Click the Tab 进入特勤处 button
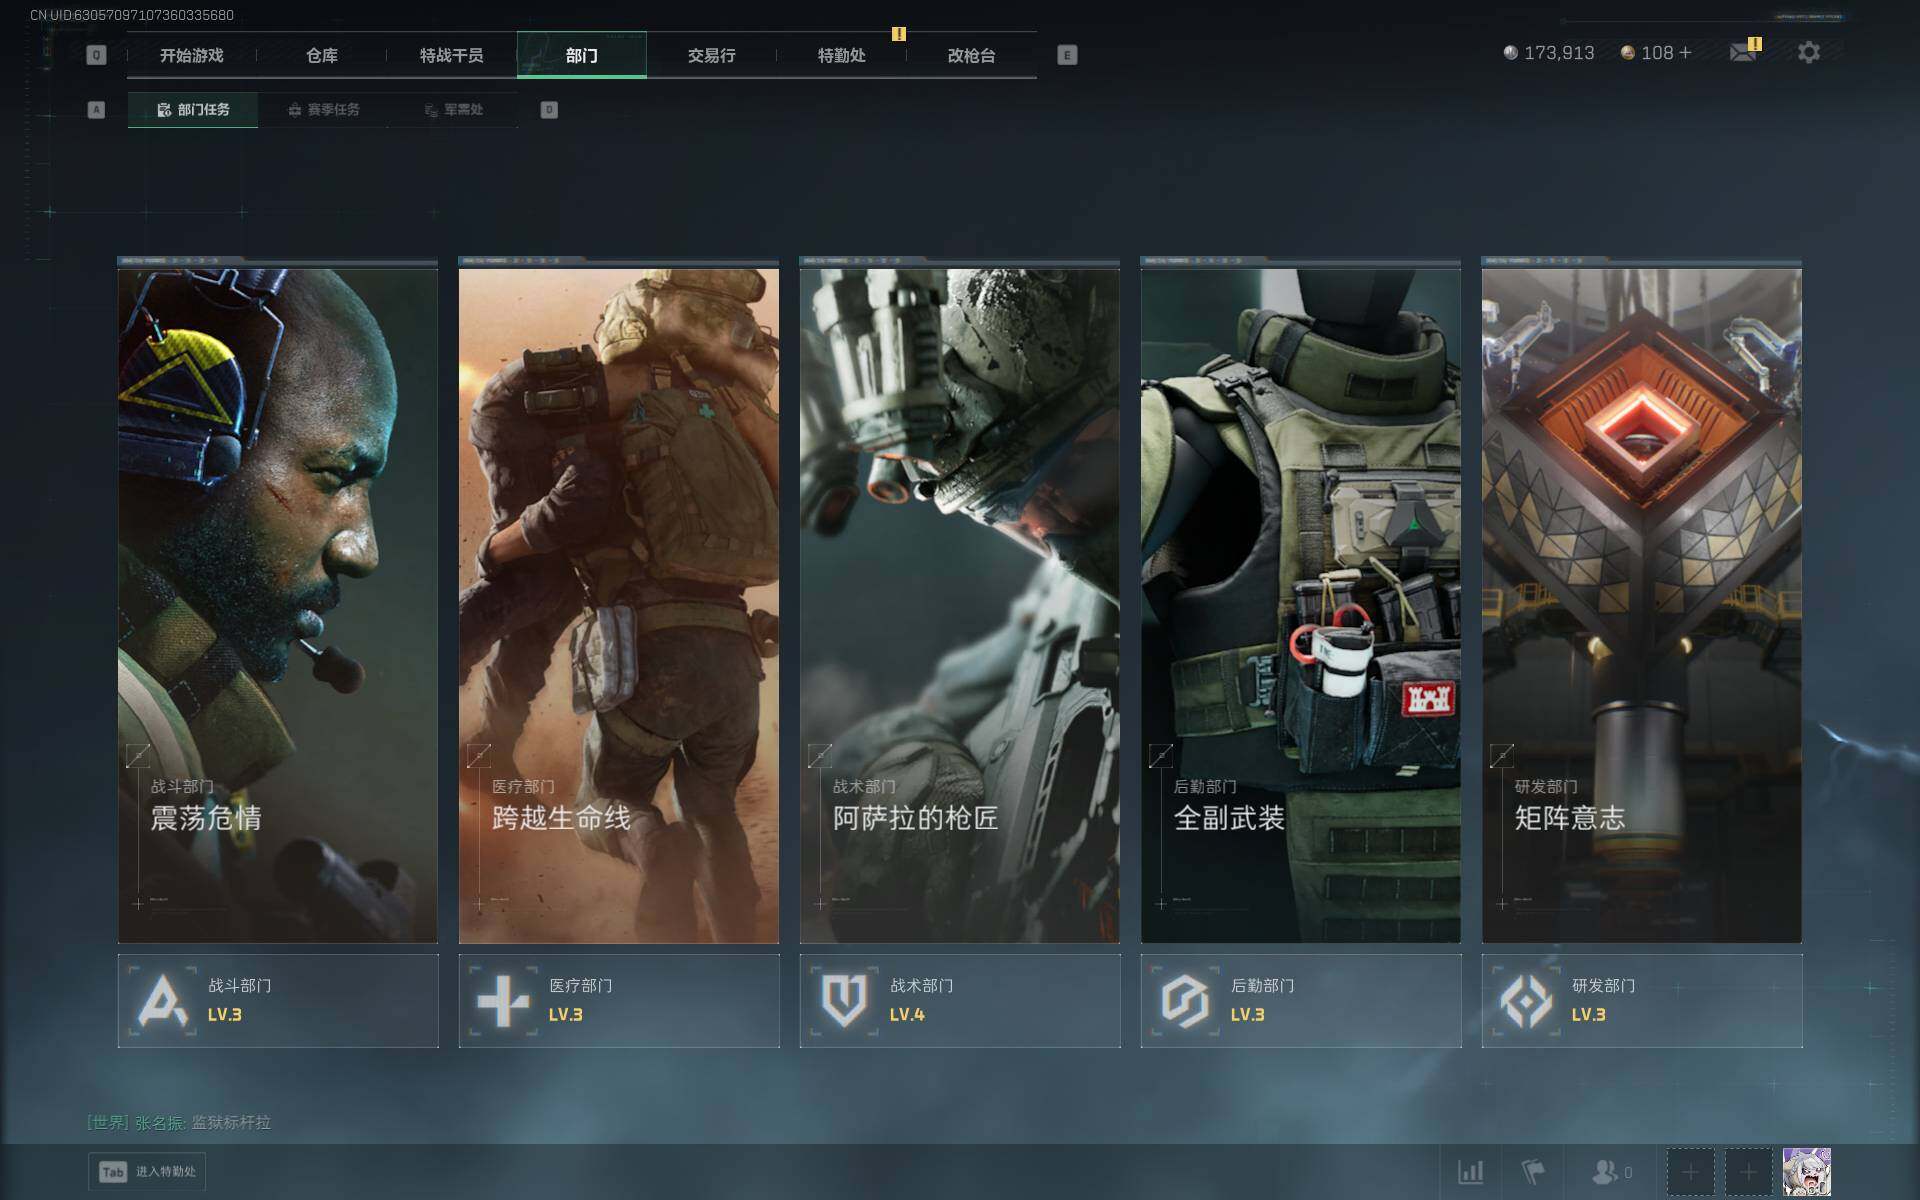This screenshot has height=1200, width=1920. click(x=147, y=1171)
